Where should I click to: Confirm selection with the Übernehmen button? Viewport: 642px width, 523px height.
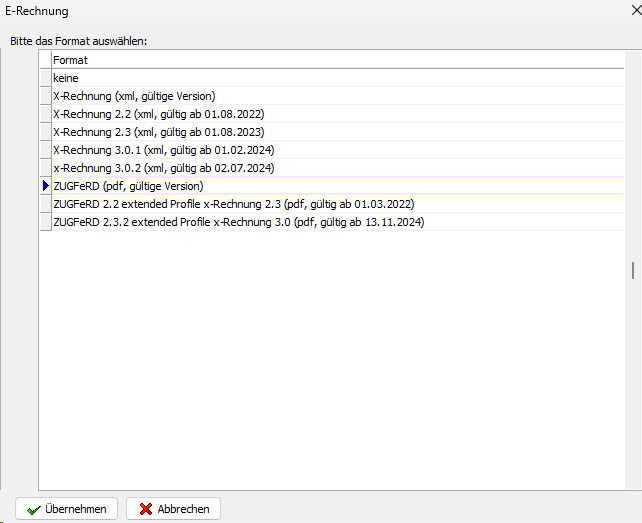tap(67, 509)
